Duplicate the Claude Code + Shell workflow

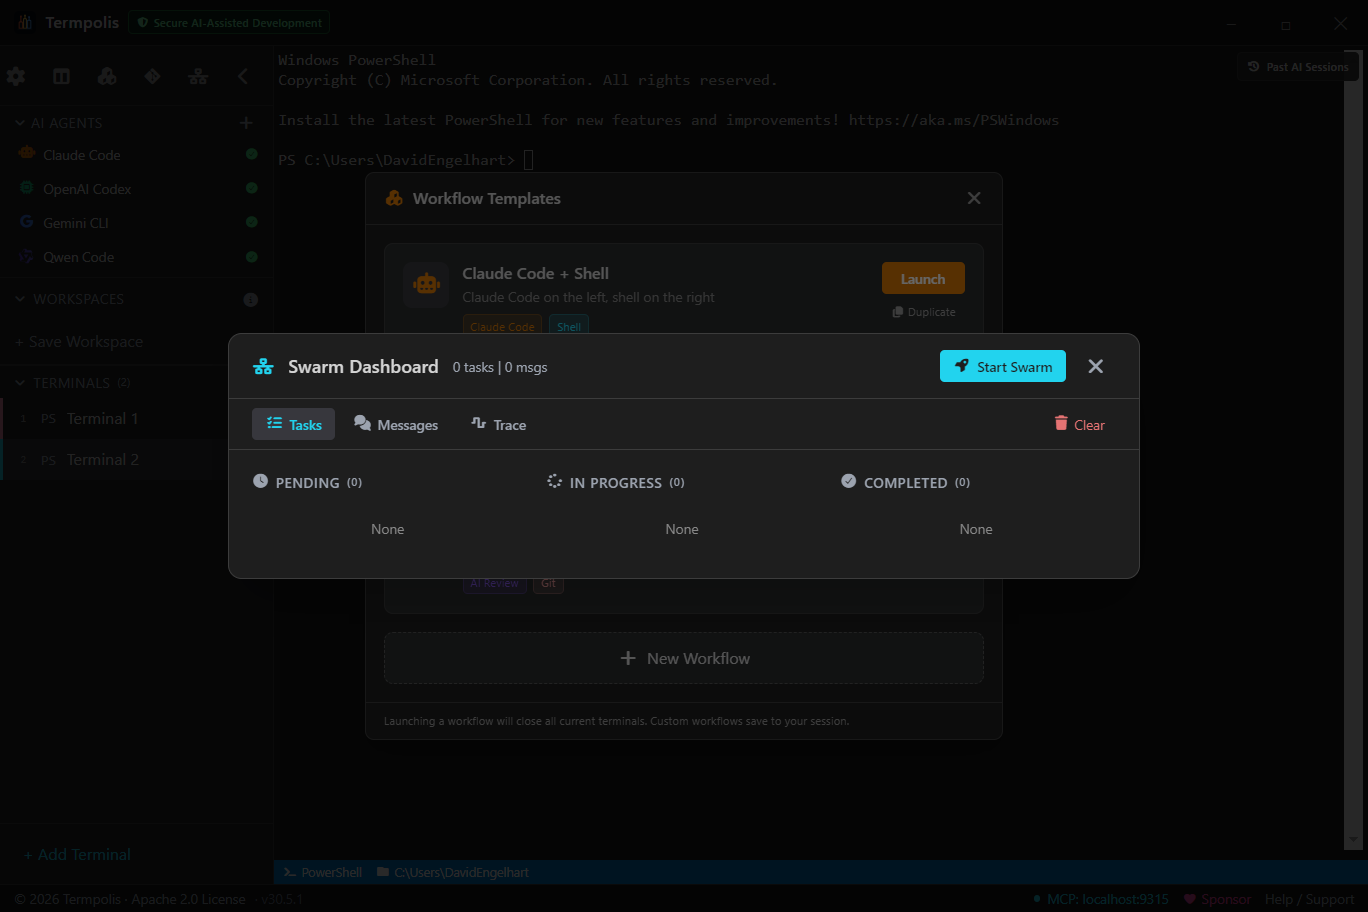pyautogui.click(x=924, y=312)
